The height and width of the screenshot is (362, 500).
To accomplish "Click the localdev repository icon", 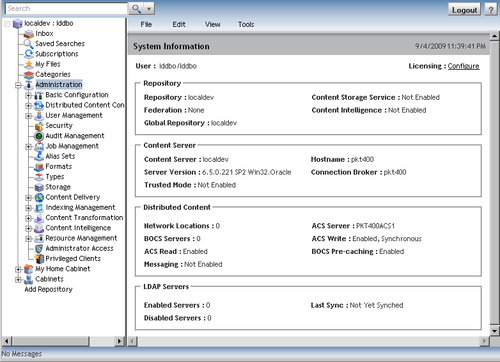I will click(17, 24).
